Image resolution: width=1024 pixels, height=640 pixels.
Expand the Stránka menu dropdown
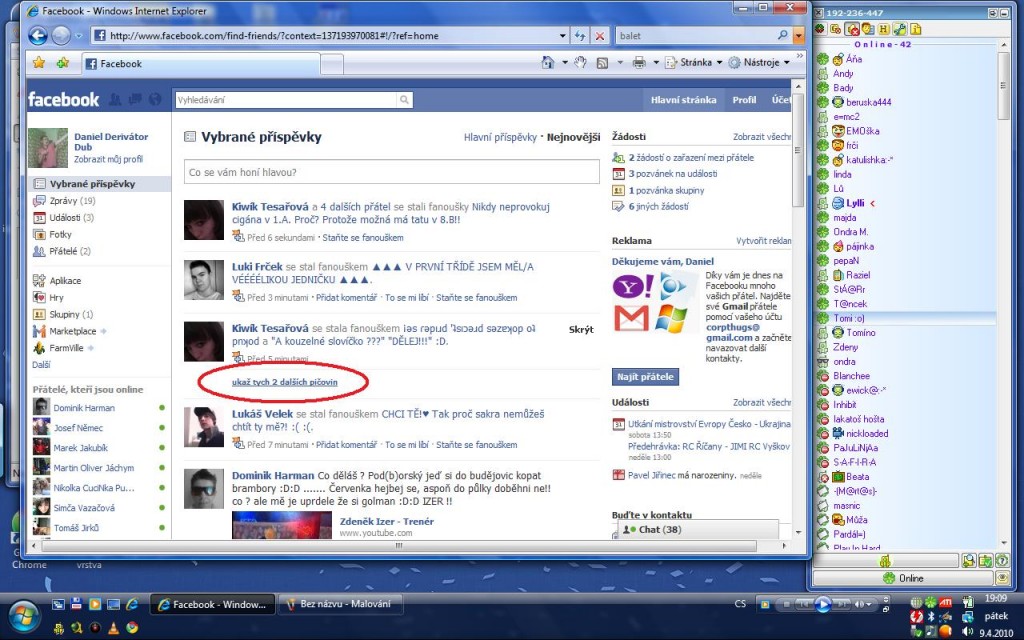(x=719, y=63)
